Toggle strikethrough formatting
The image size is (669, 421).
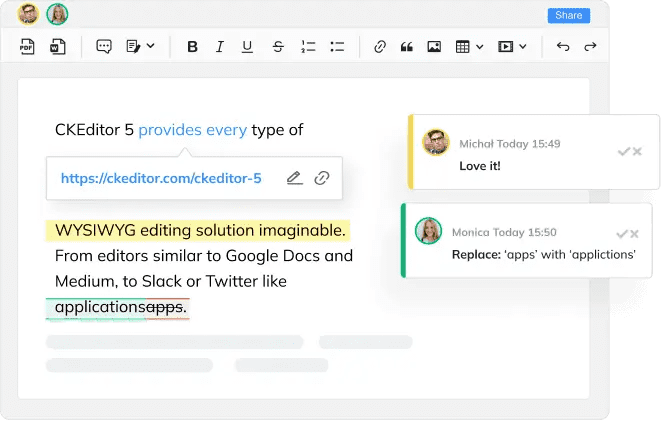pyautogui.click(x=278, y=46)
